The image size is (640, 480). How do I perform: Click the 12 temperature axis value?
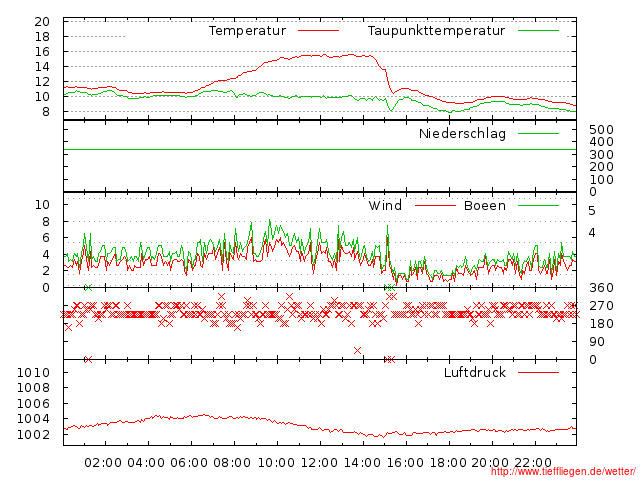pos(42,82)
